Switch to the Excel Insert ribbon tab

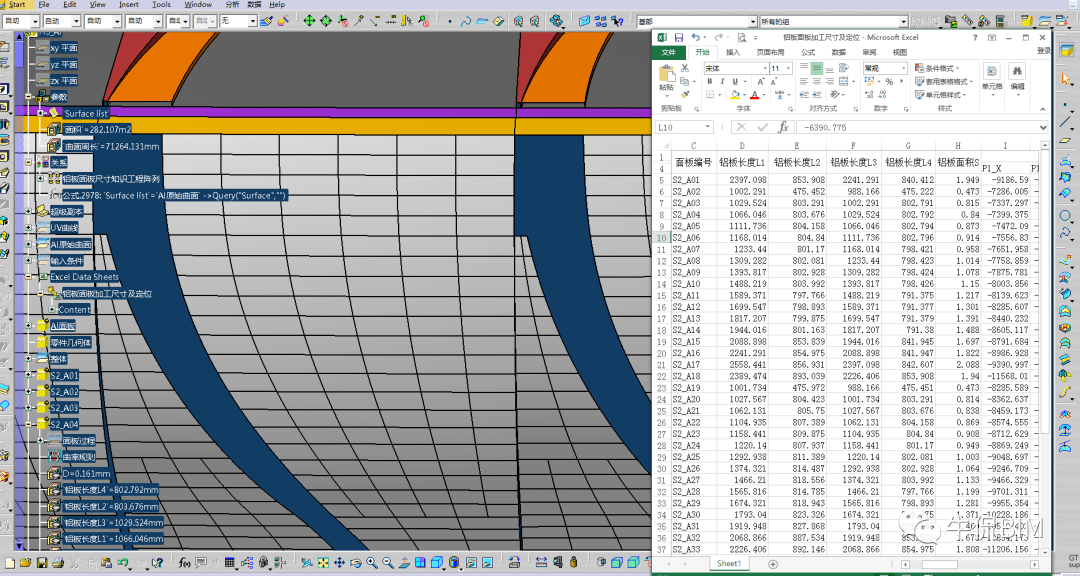coord(733,52)
